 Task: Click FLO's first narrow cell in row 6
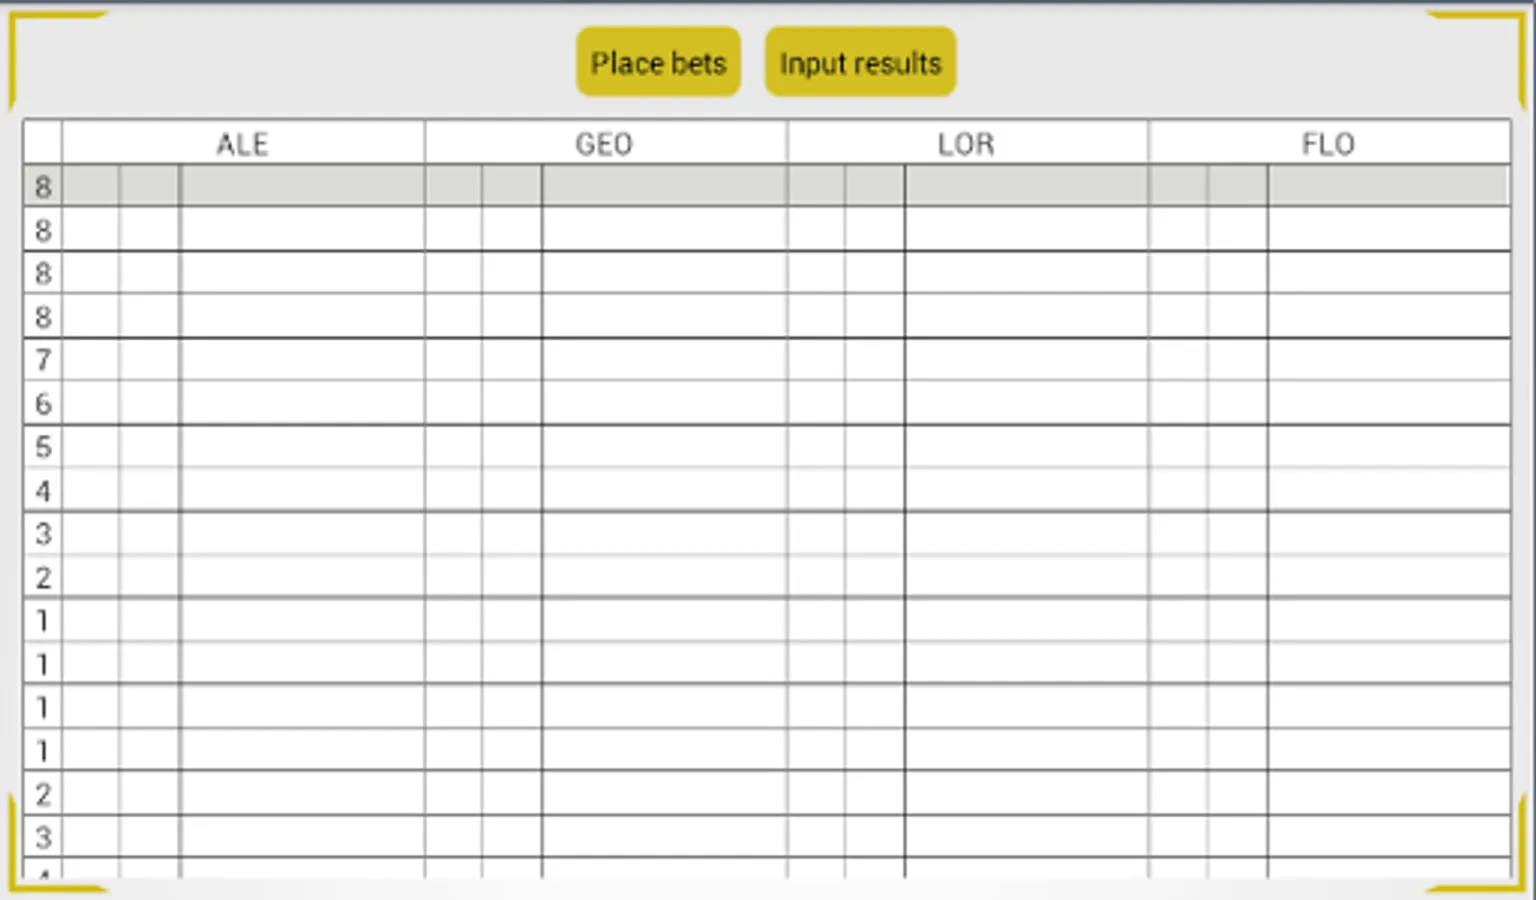pos(1178,404)
